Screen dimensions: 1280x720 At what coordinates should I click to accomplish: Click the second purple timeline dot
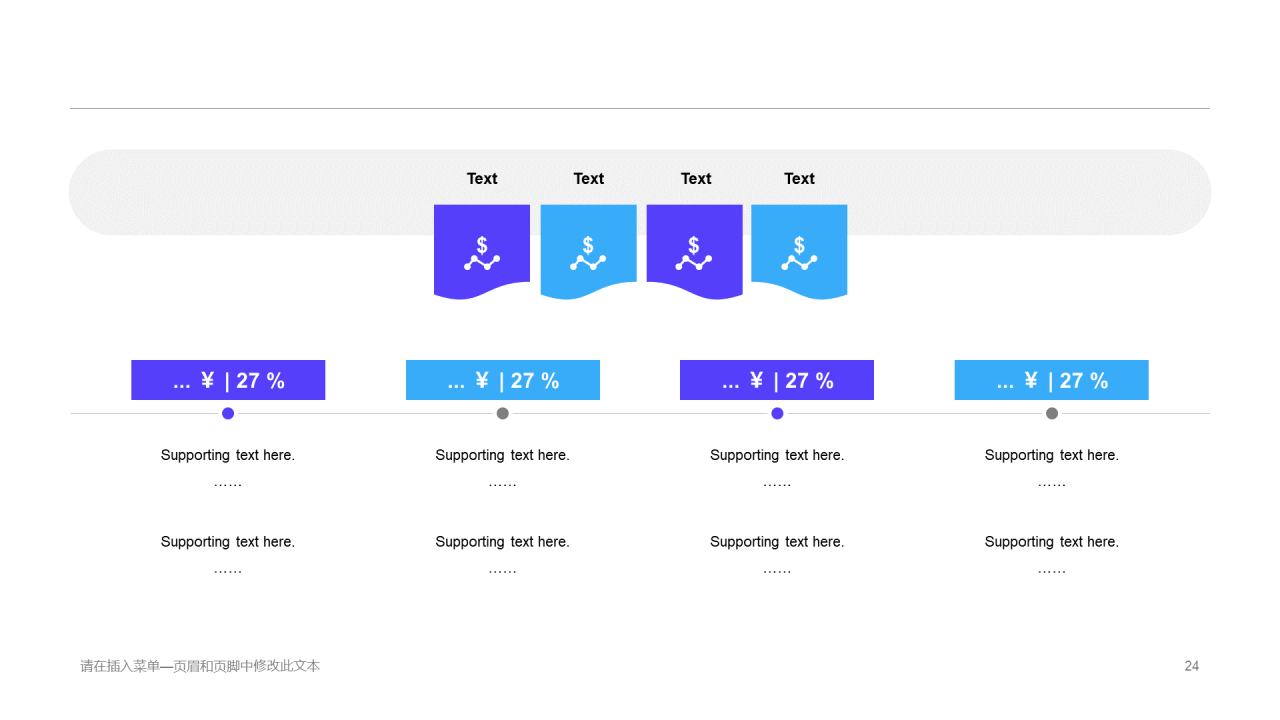(x=777, y=413)
